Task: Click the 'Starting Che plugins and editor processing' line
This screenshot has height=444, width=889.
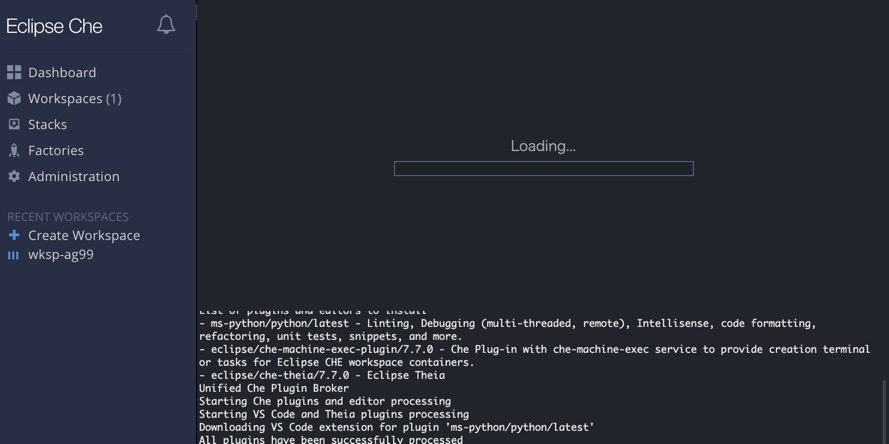Action: (325, 401)
